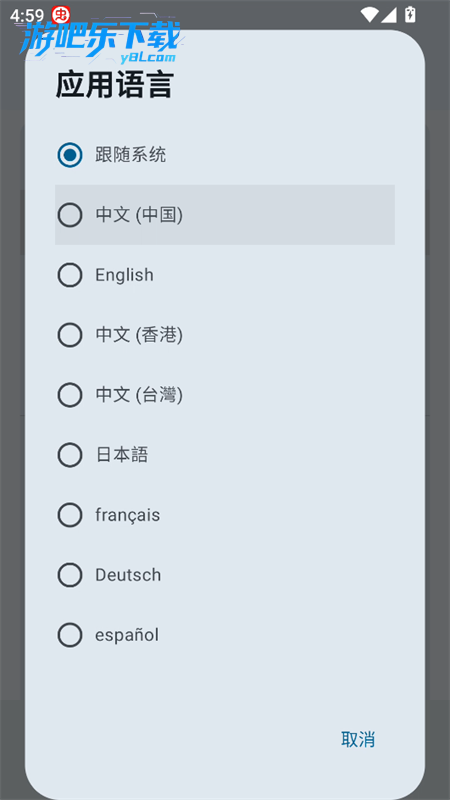This screenshot has width=450, height=800.
Task: Tap the 取消 cancel button
Action: tap(358, 739)
